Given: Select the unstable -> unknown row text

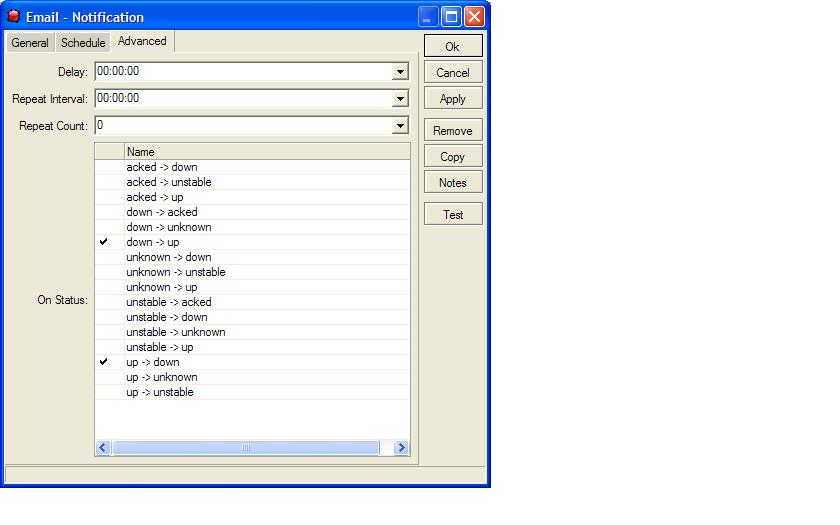Looking at the screenshot, I should point(176,332).
